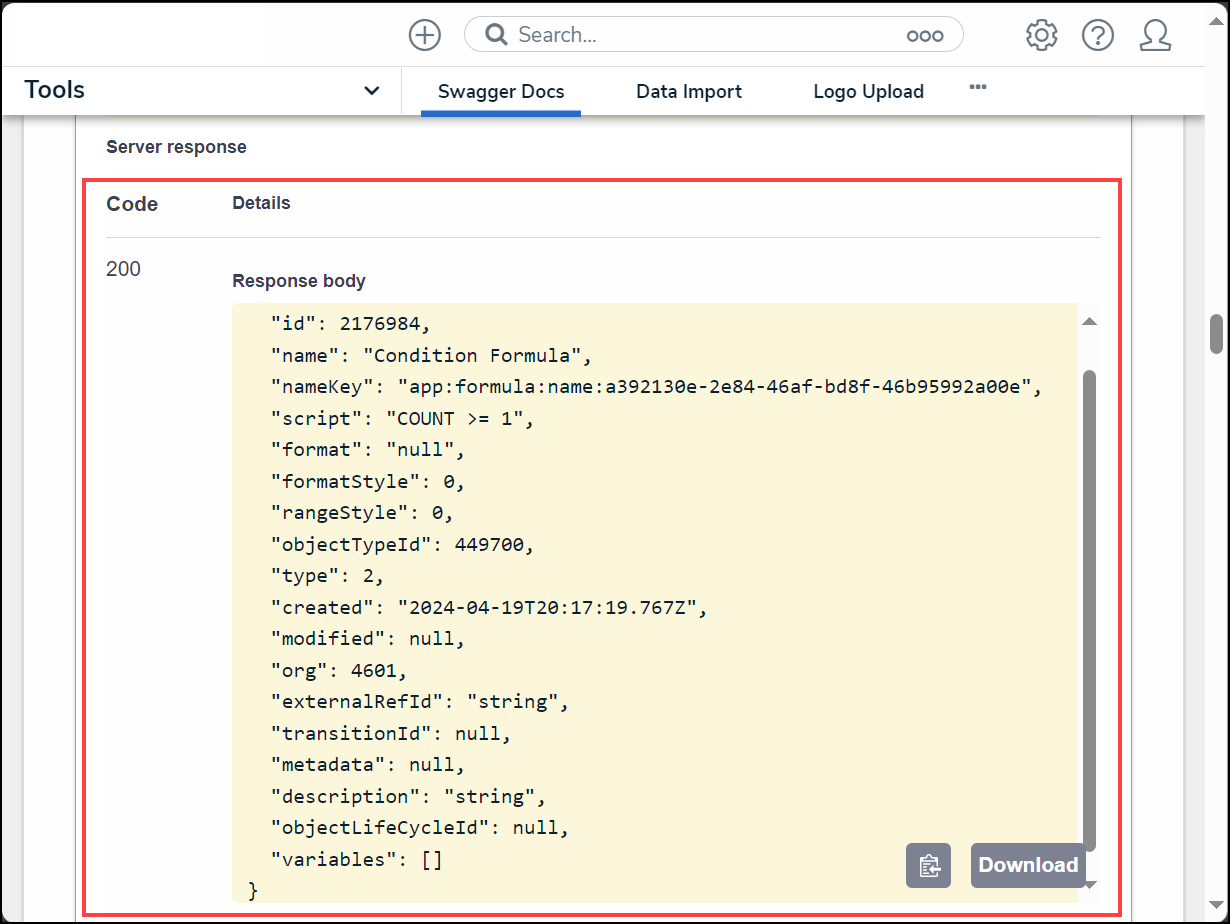
Task: Click response body scroll down arrow
Action: point(1090,885)
